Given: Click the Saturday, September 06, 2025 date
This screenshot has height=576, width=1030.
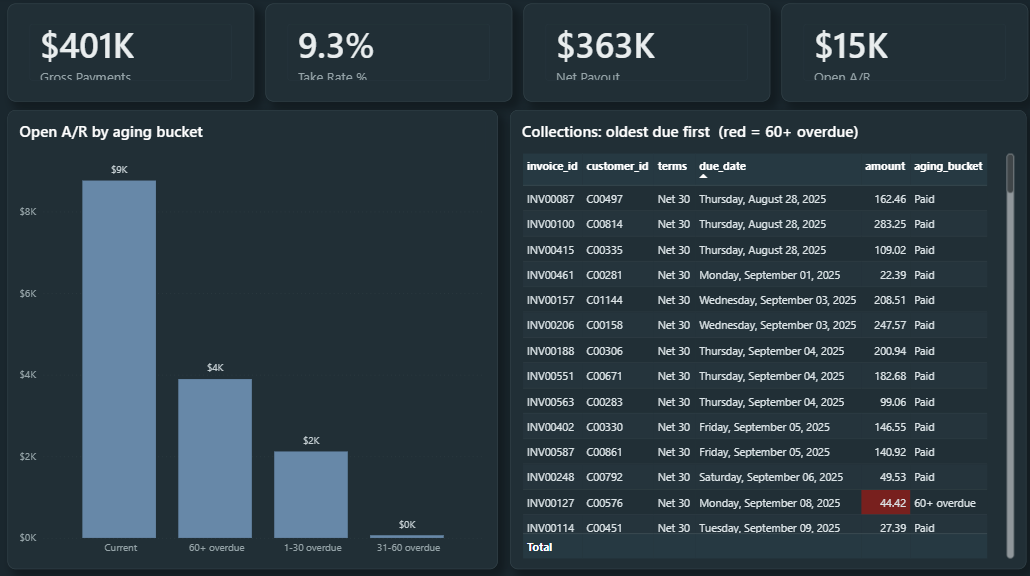Looking at the screenshot, I should (x=771, y=477).
